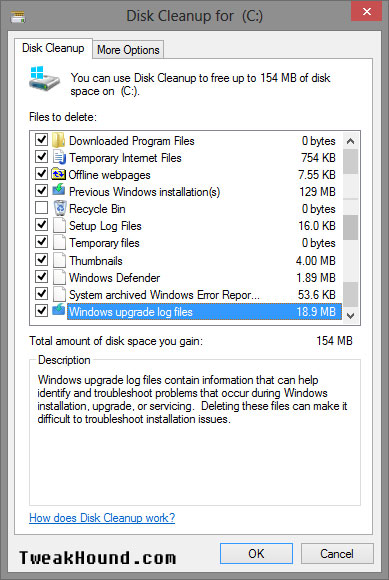Image resolution: width=389 pixels, height=580 pixels.
Task: Click the 4.00 MB size value
Action: (315, 261)
